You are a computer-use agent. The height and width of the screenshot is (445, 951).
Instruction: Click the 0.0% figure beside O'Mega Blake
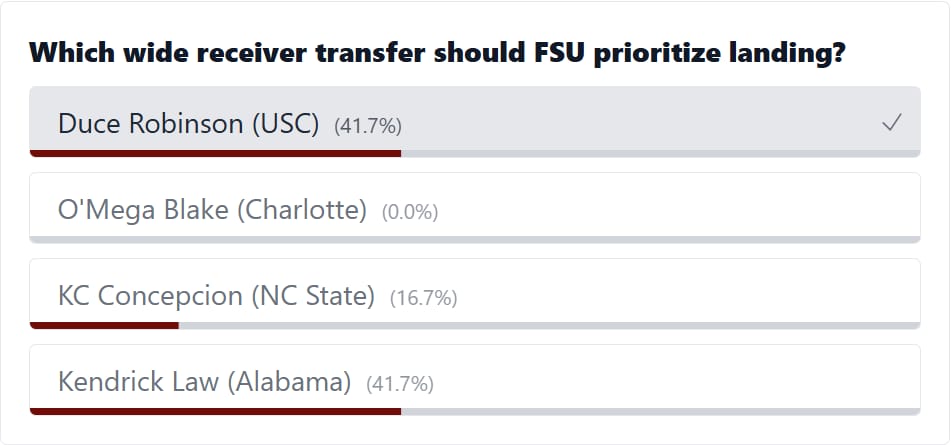tap(410, 211)
